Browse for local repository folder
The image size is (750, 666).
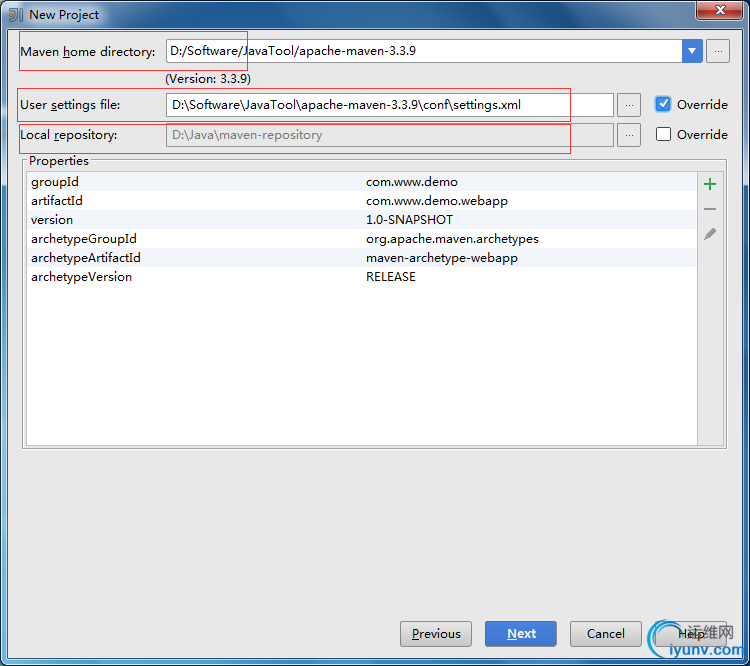[x=629, y=135]
